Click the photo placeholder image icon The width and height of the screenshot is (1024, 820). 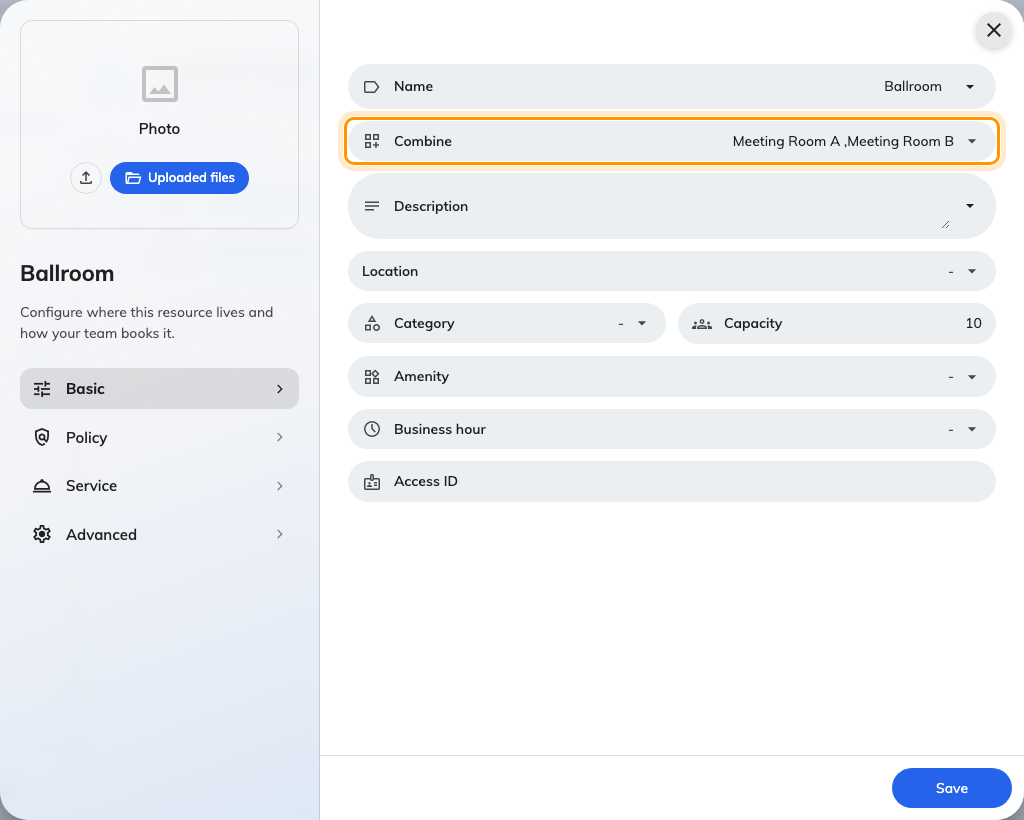click(x=159, y=84)
